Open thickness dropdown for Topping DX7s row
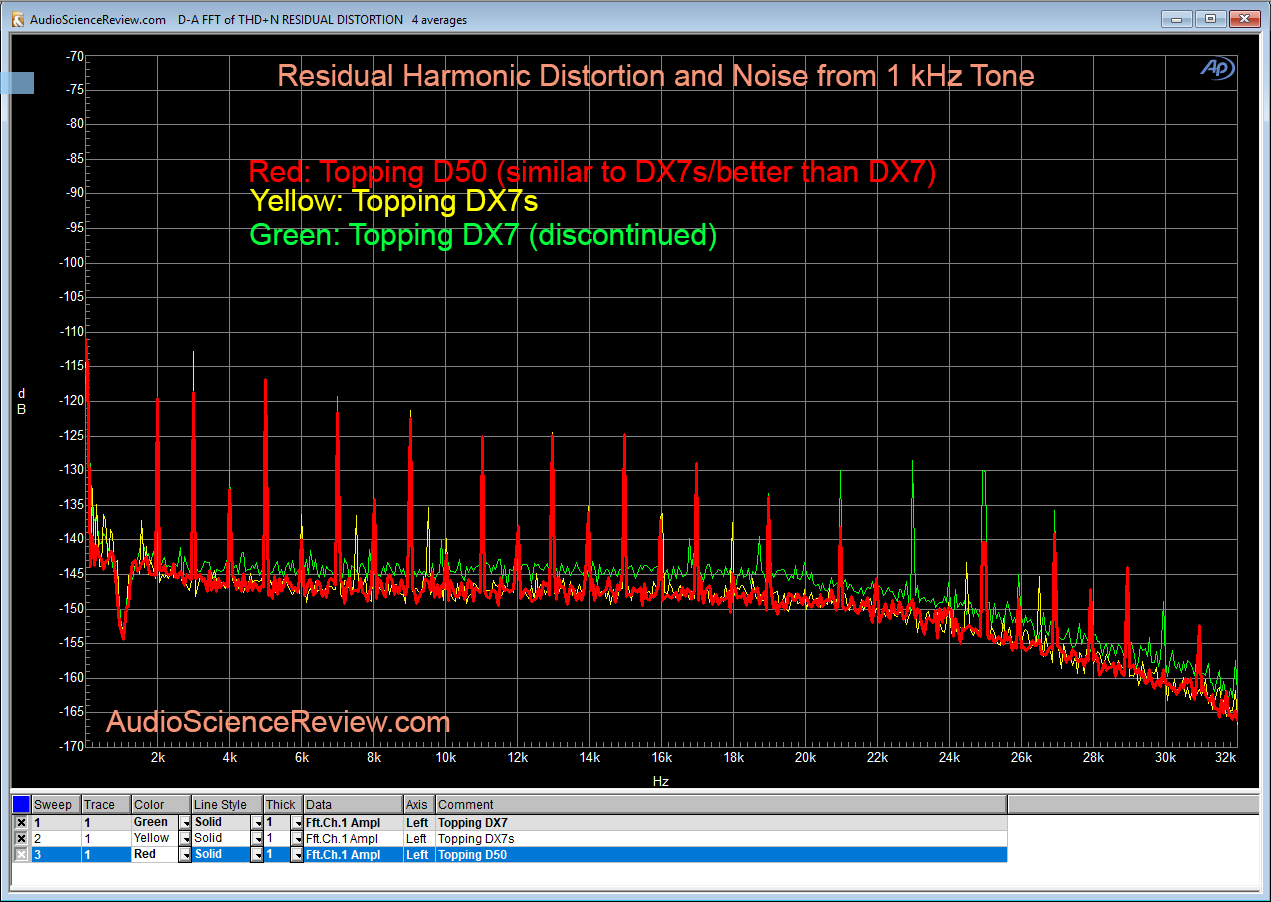The width and height of the screenshot is (1271, 902). coord(297,838)
